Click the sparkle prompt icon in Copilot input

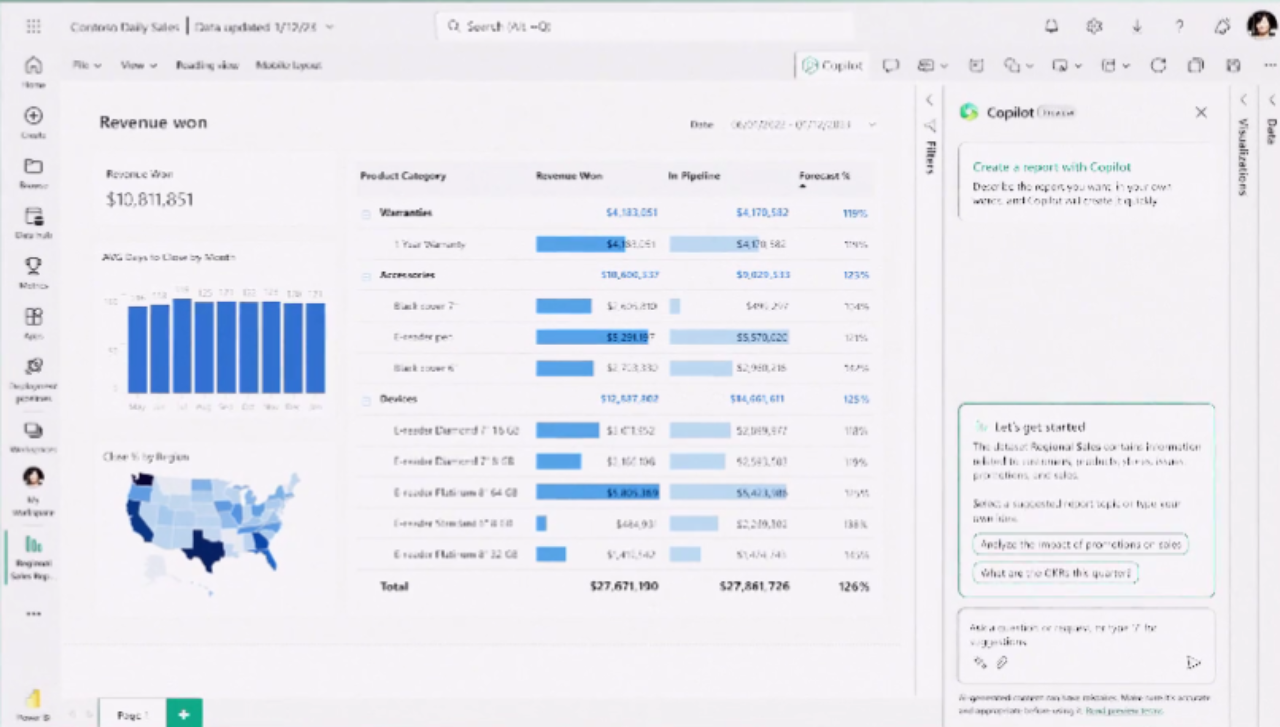coord(979,662)
